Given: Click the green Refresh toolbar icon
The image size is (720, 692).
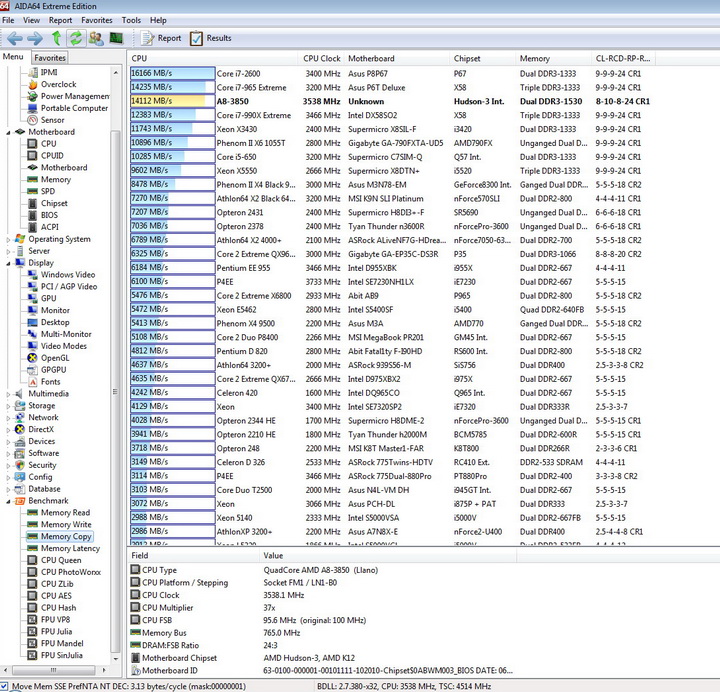Looking at the screenshot, I should click(x=75, y=38).
